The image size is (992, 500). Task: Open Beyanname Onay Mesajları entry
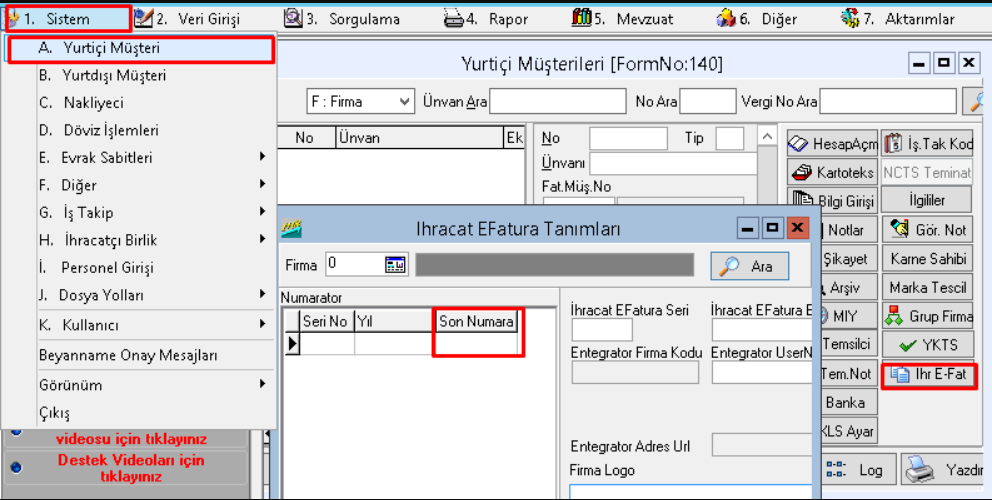point(139,356)
